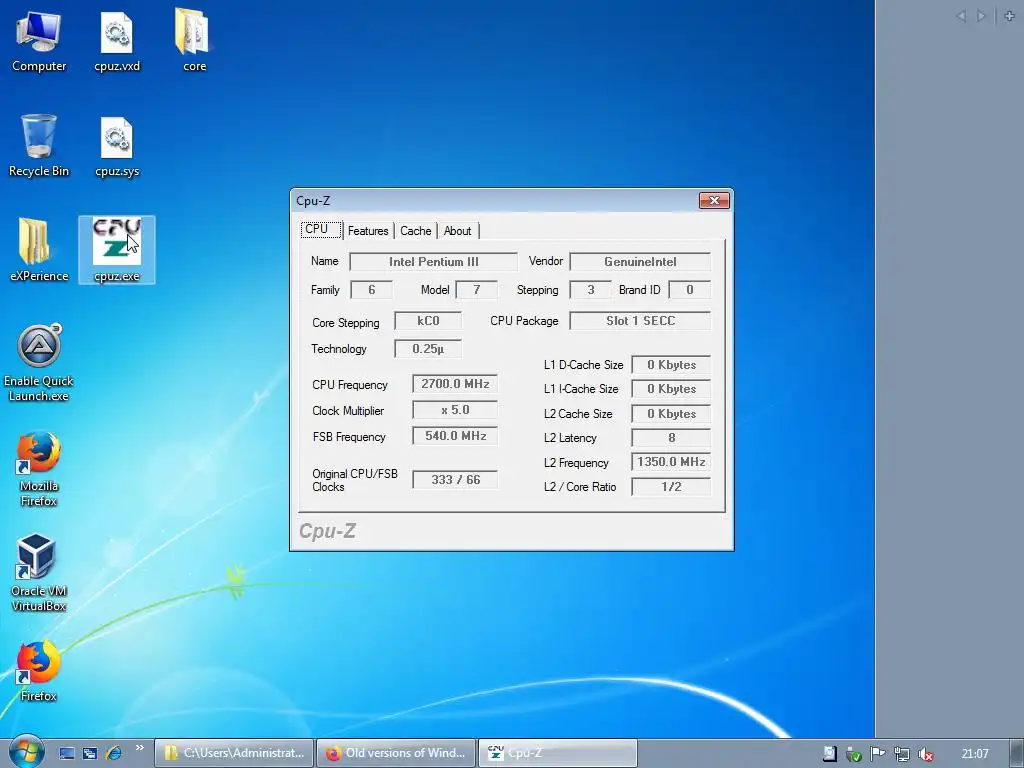Switch to the C:\Users\Administrat... taskbar window
Viewport: 1024px width, 768px height.
pyautogui.click(x=234, y=753)
